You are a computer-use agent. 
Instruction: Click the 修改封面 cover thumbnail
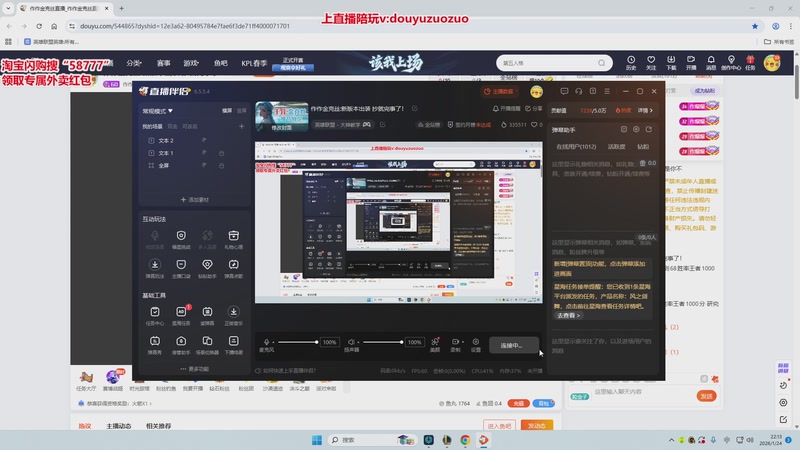[x=282, y=116]
